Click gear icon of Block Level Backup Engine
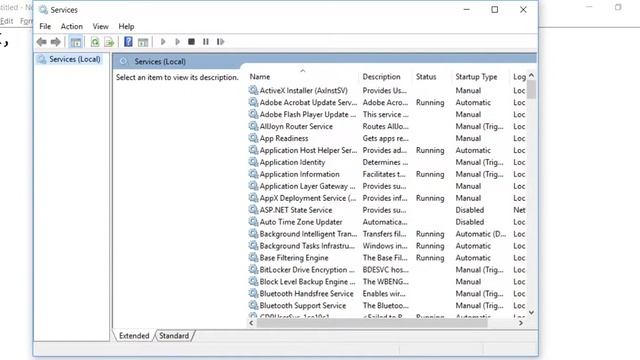The height and width of the screenshot is (360, 640). click(x=253, y=281)
